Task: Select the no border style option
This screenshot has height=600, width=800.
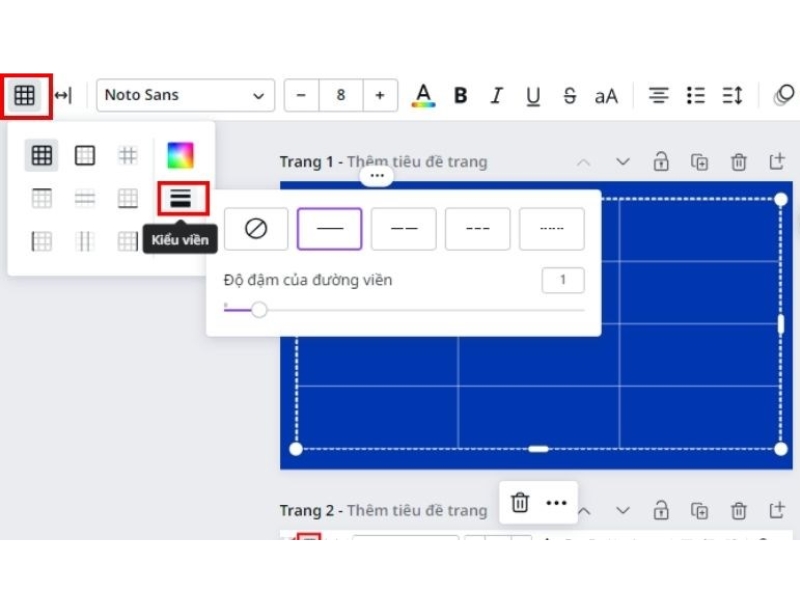Action: click(x=256, y=229)
